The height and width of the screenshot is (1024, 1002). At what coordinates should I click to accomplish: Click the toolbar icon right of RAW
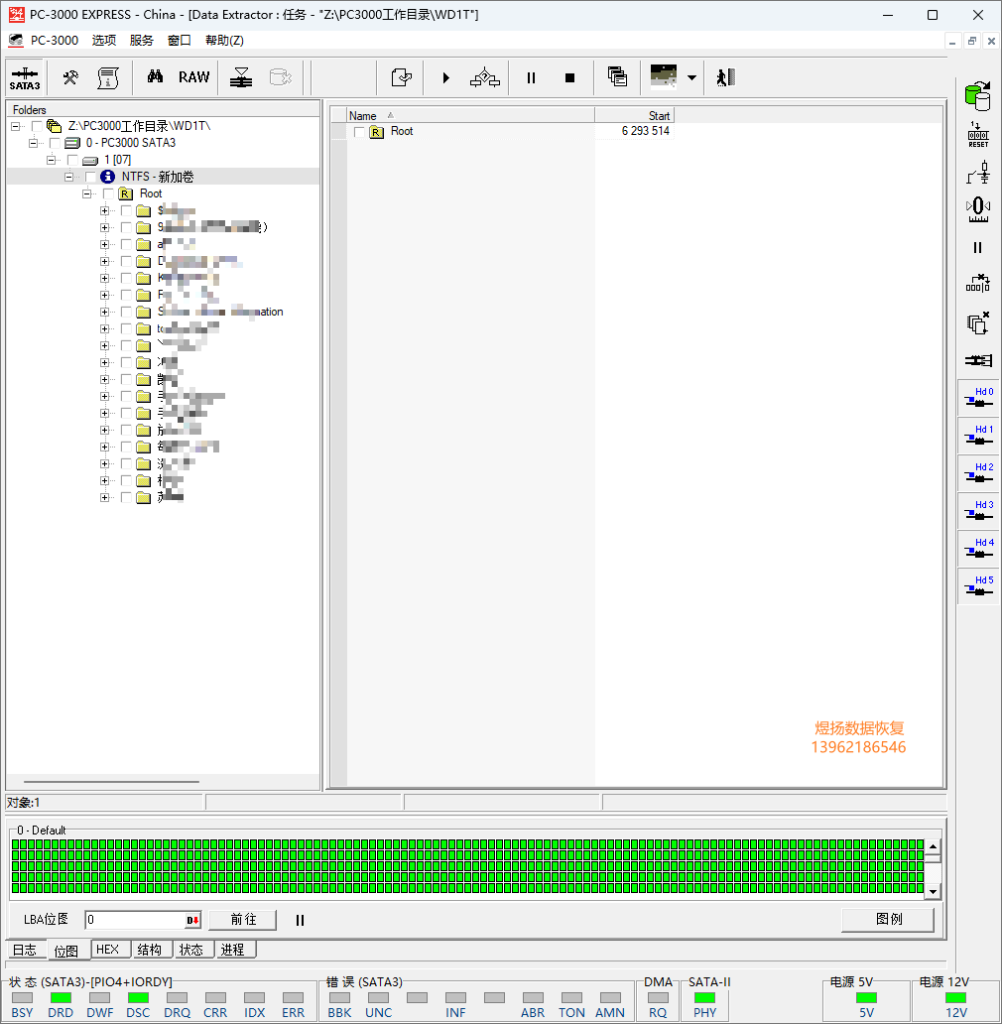click(241, 78)
